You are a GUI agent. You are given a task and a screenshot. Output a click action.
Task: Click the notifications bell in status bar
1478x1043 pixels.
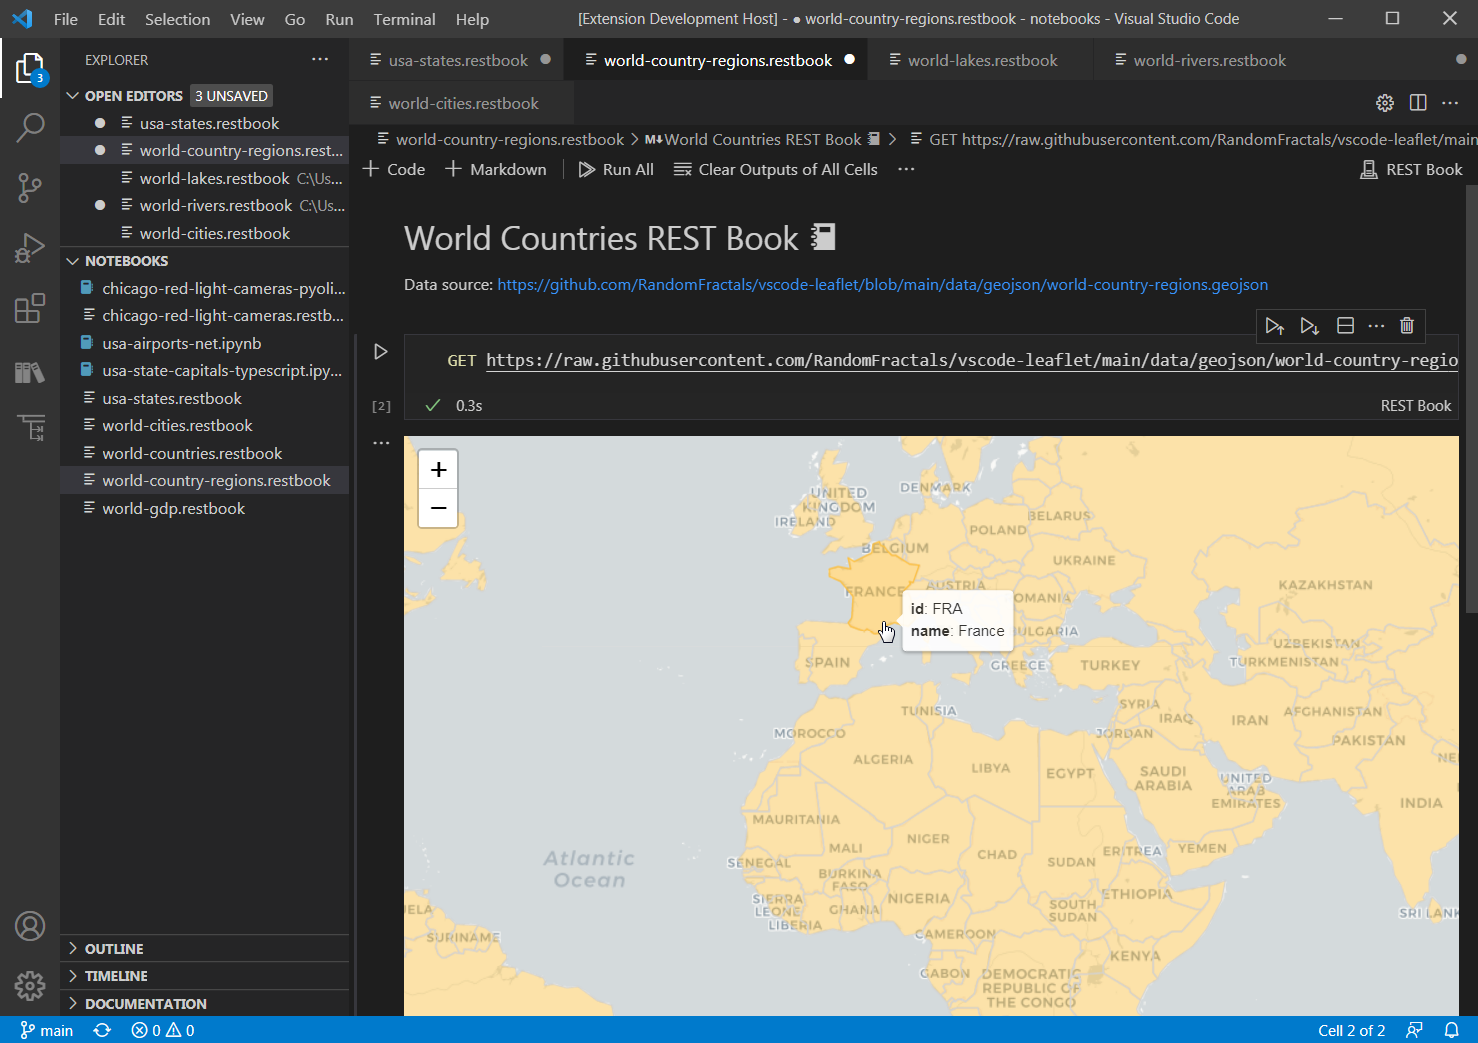coord(1451,1030)
